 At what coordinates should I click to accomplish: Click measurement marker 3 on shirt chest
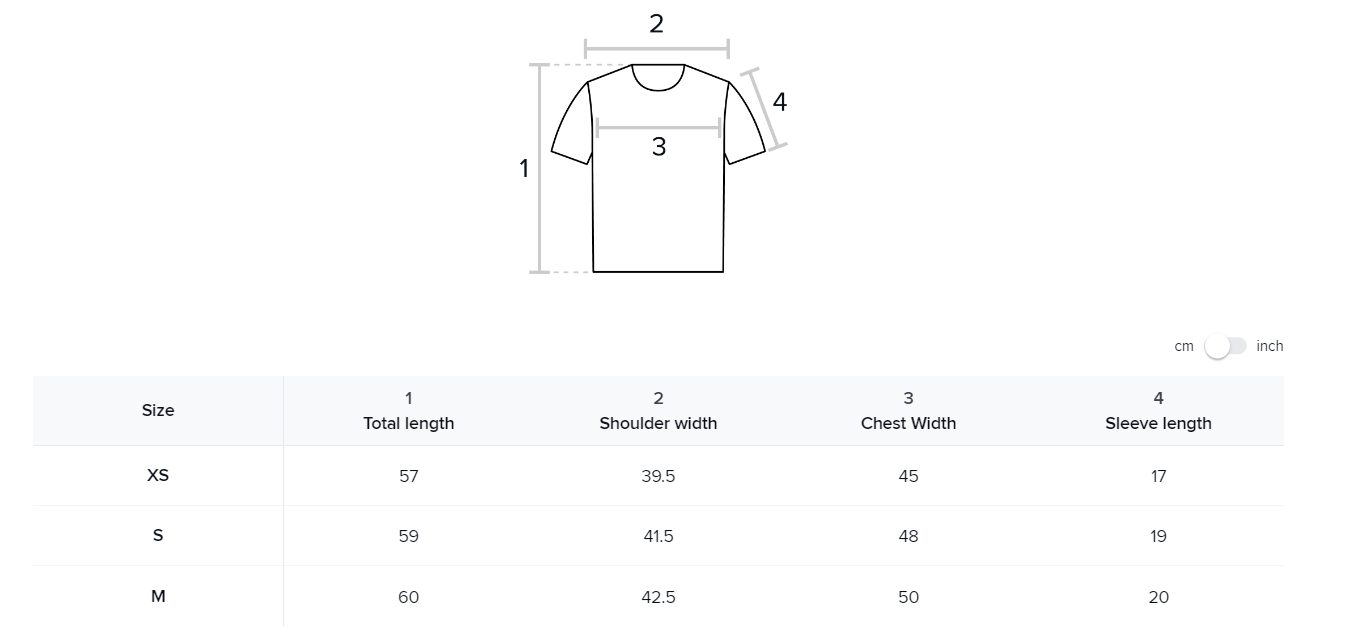(x=658, y=147)
